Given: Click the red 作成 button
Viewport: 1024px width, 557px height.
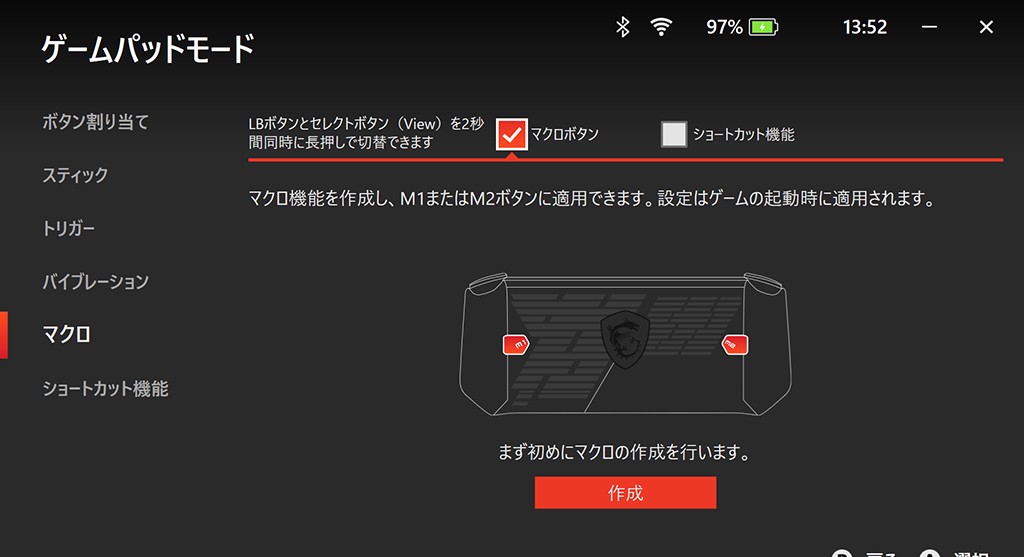Looking at the screenshot, I should (626, 492).
